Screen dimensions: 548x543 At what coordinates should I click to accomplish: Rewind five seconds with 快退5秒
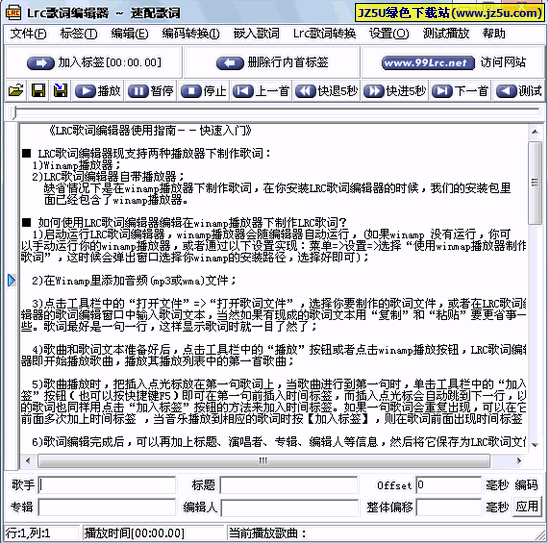click(x=326, y=91)
